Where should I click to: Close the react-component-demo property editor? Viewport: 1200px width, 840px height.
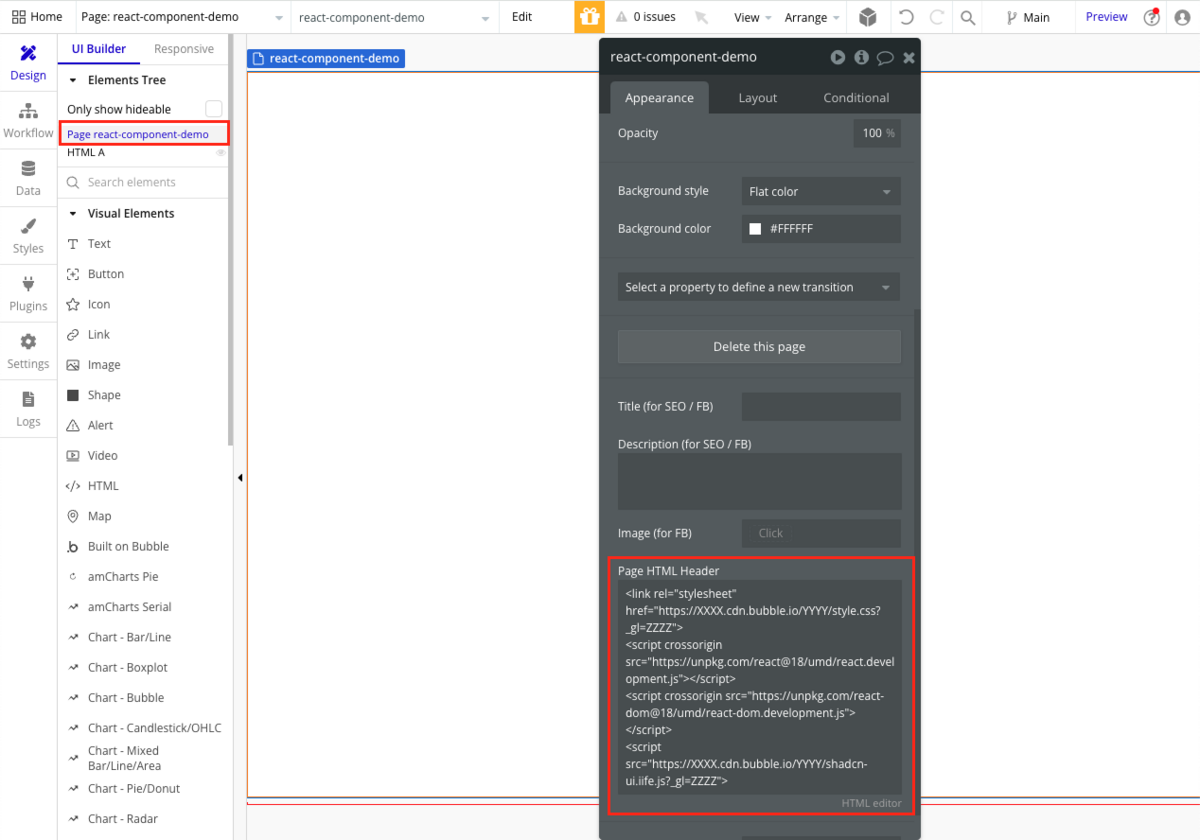[909, 58]
